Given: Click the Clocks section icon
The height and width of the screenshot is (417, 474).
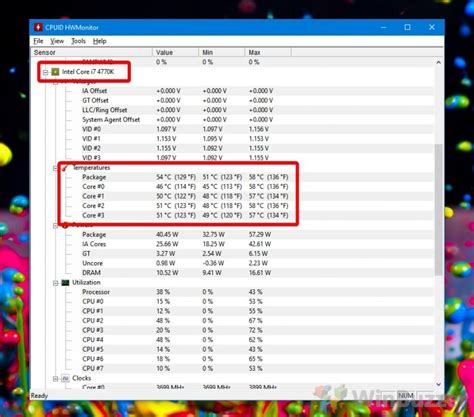Looking at the screenshot, I should (65, 378).
